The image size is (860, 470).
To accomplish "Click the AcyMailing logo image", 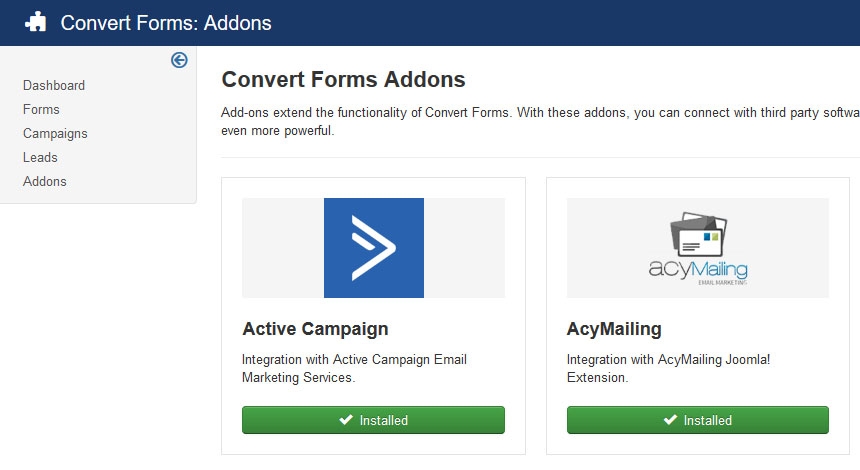I will 698,248.
